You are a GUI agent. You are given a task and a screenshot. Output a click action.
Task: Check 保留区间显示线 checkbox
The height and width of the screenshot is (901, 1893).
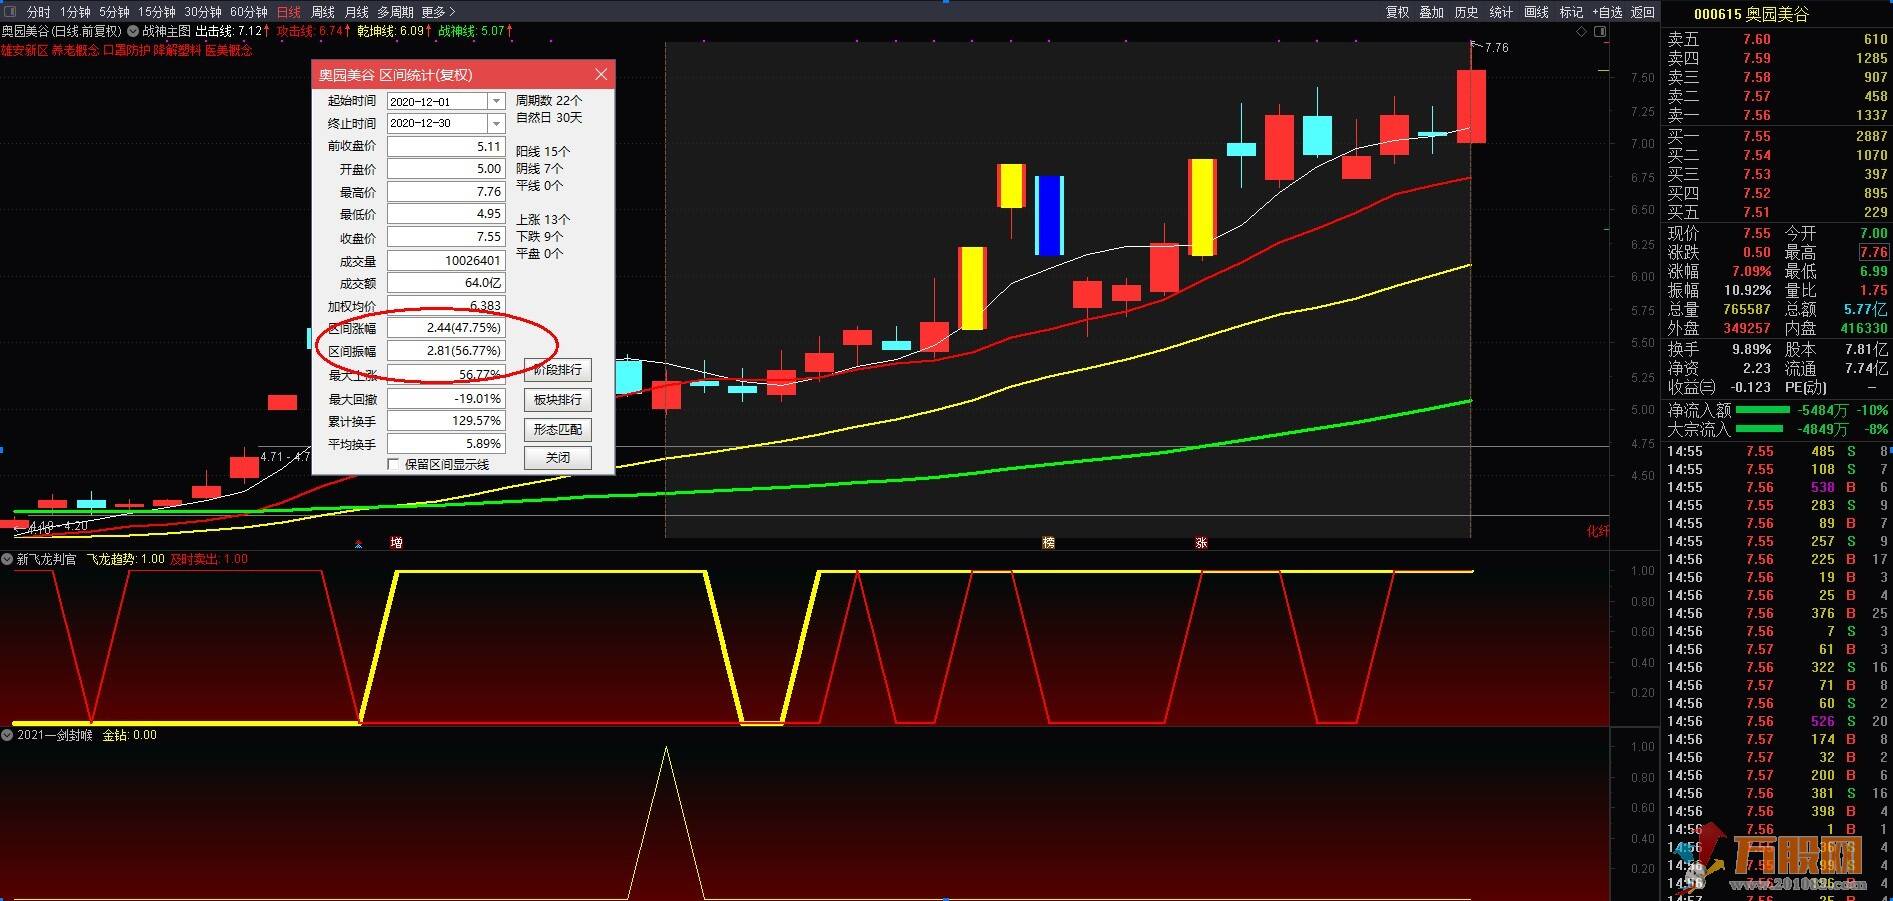click(x=393, y=464)
